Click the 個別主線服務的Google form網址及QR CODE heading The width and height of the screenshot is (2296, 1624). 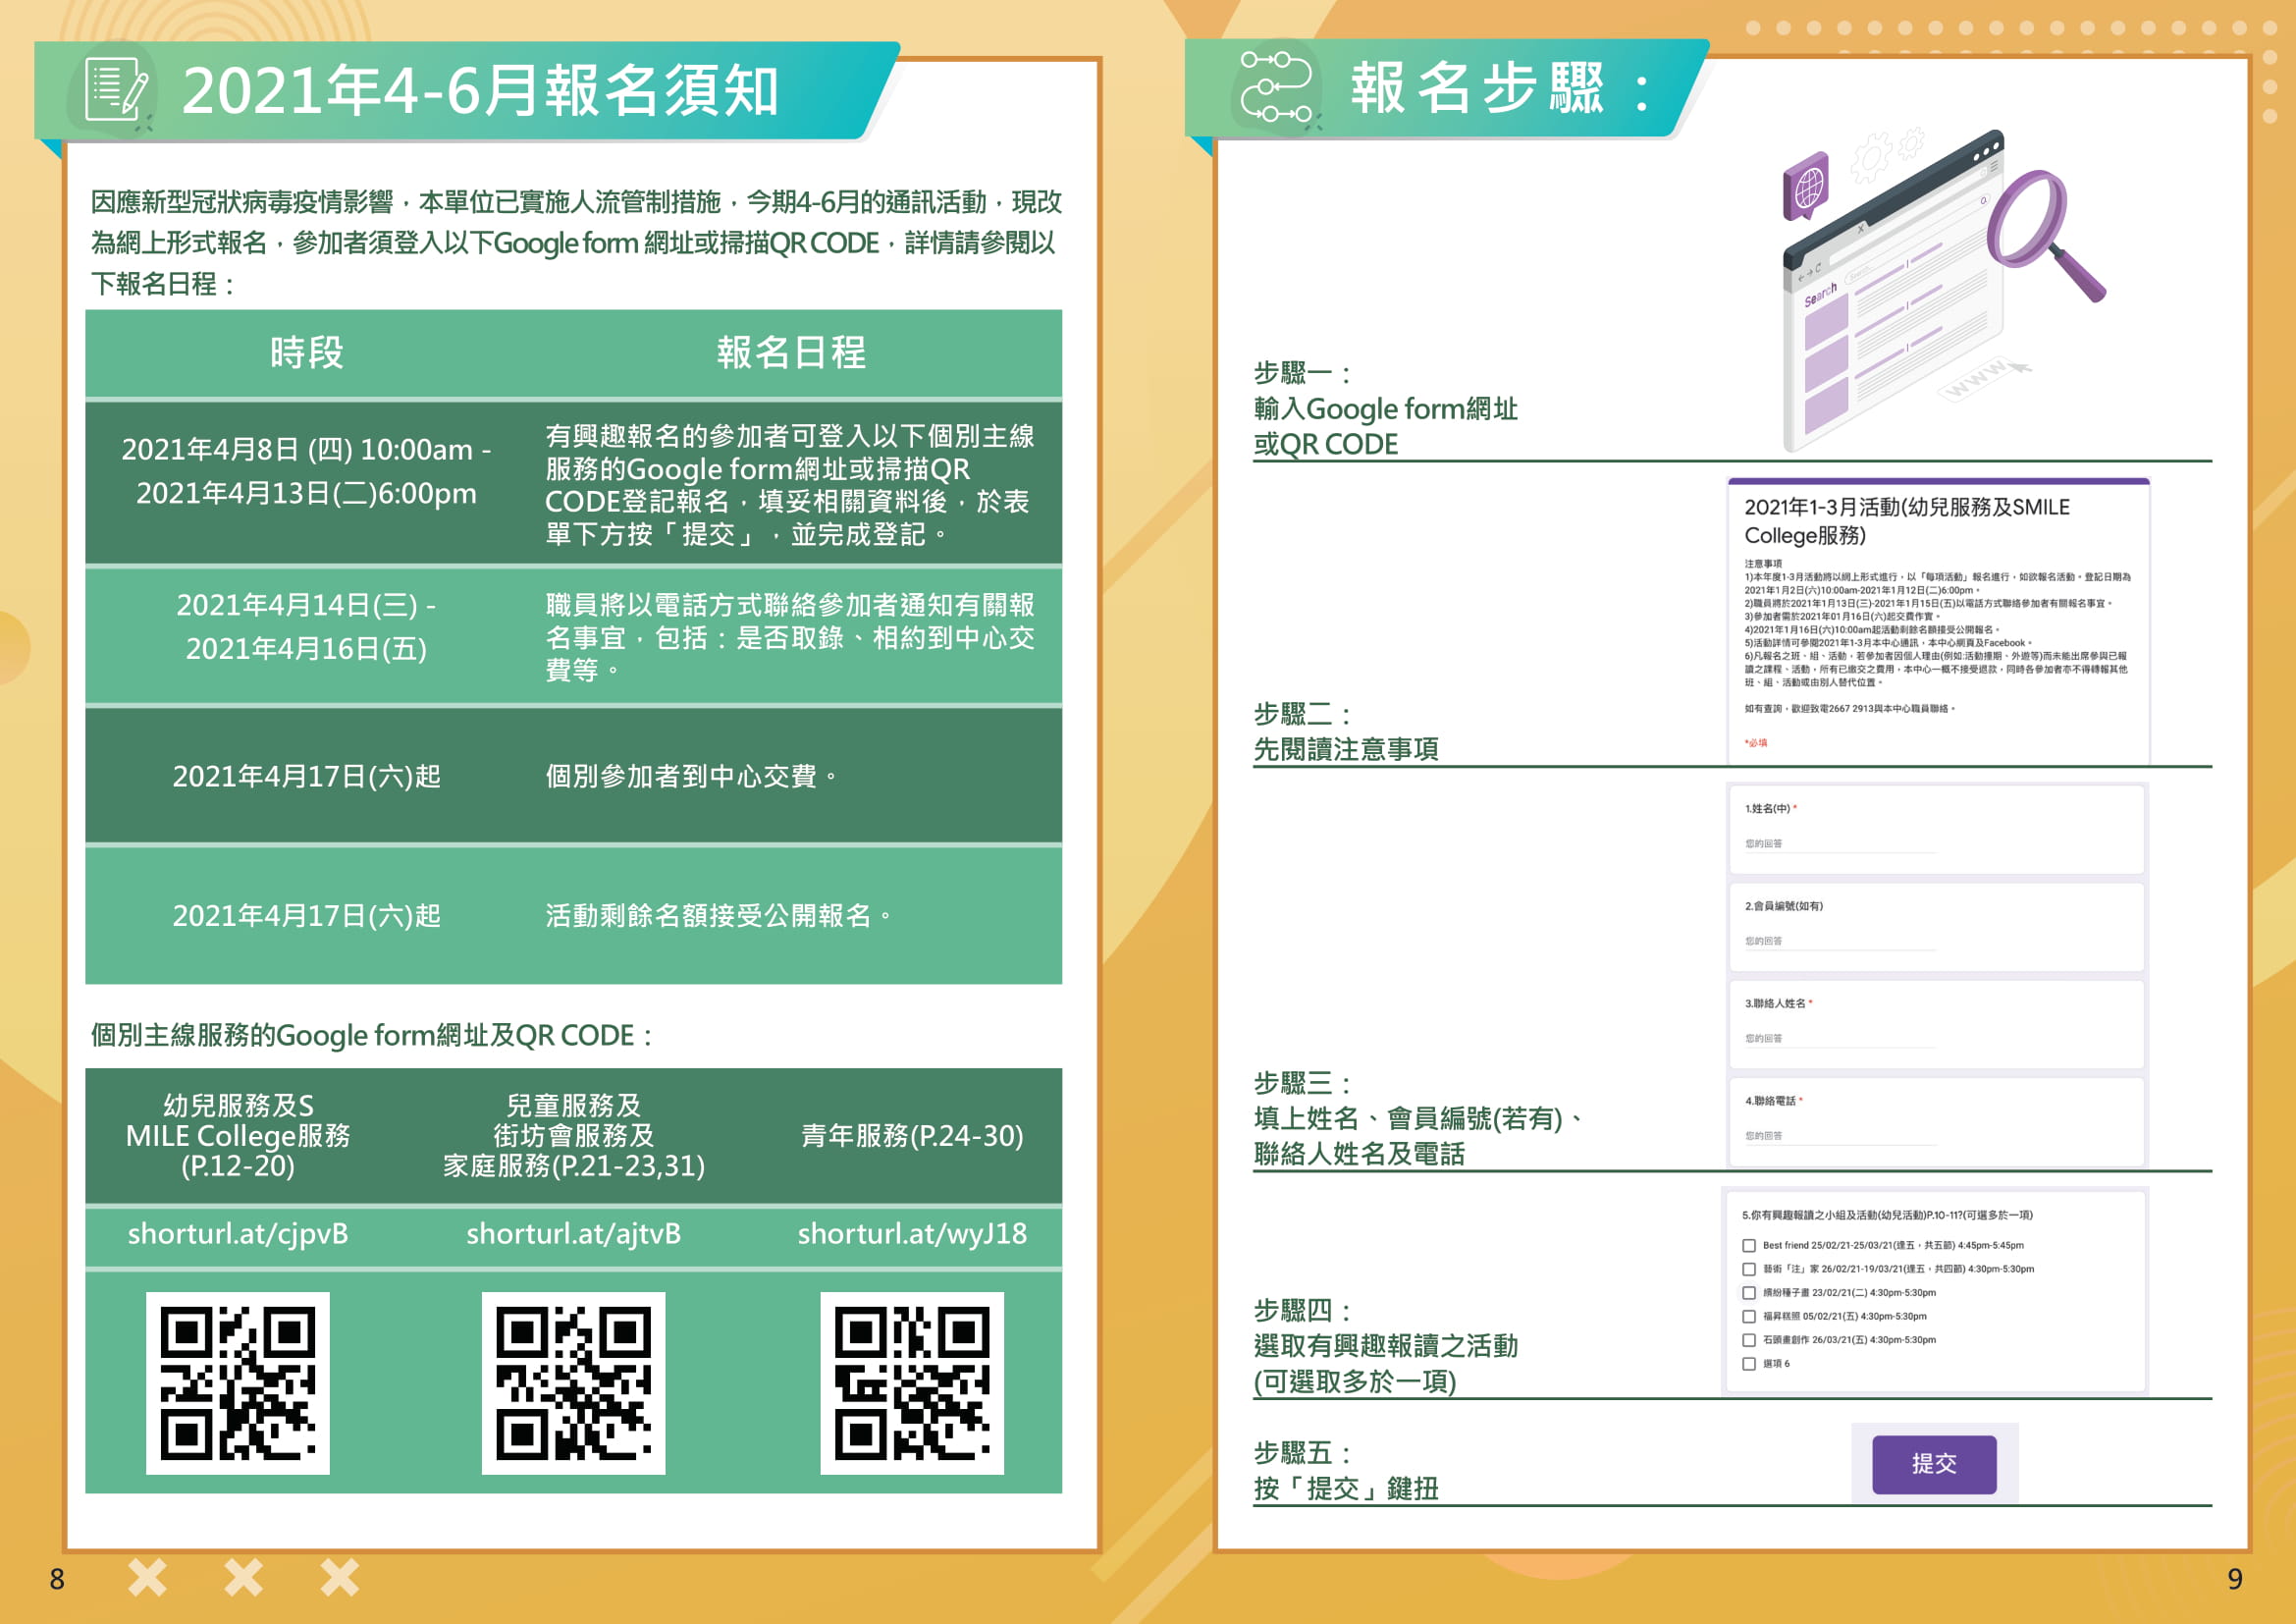(372, 1036)
